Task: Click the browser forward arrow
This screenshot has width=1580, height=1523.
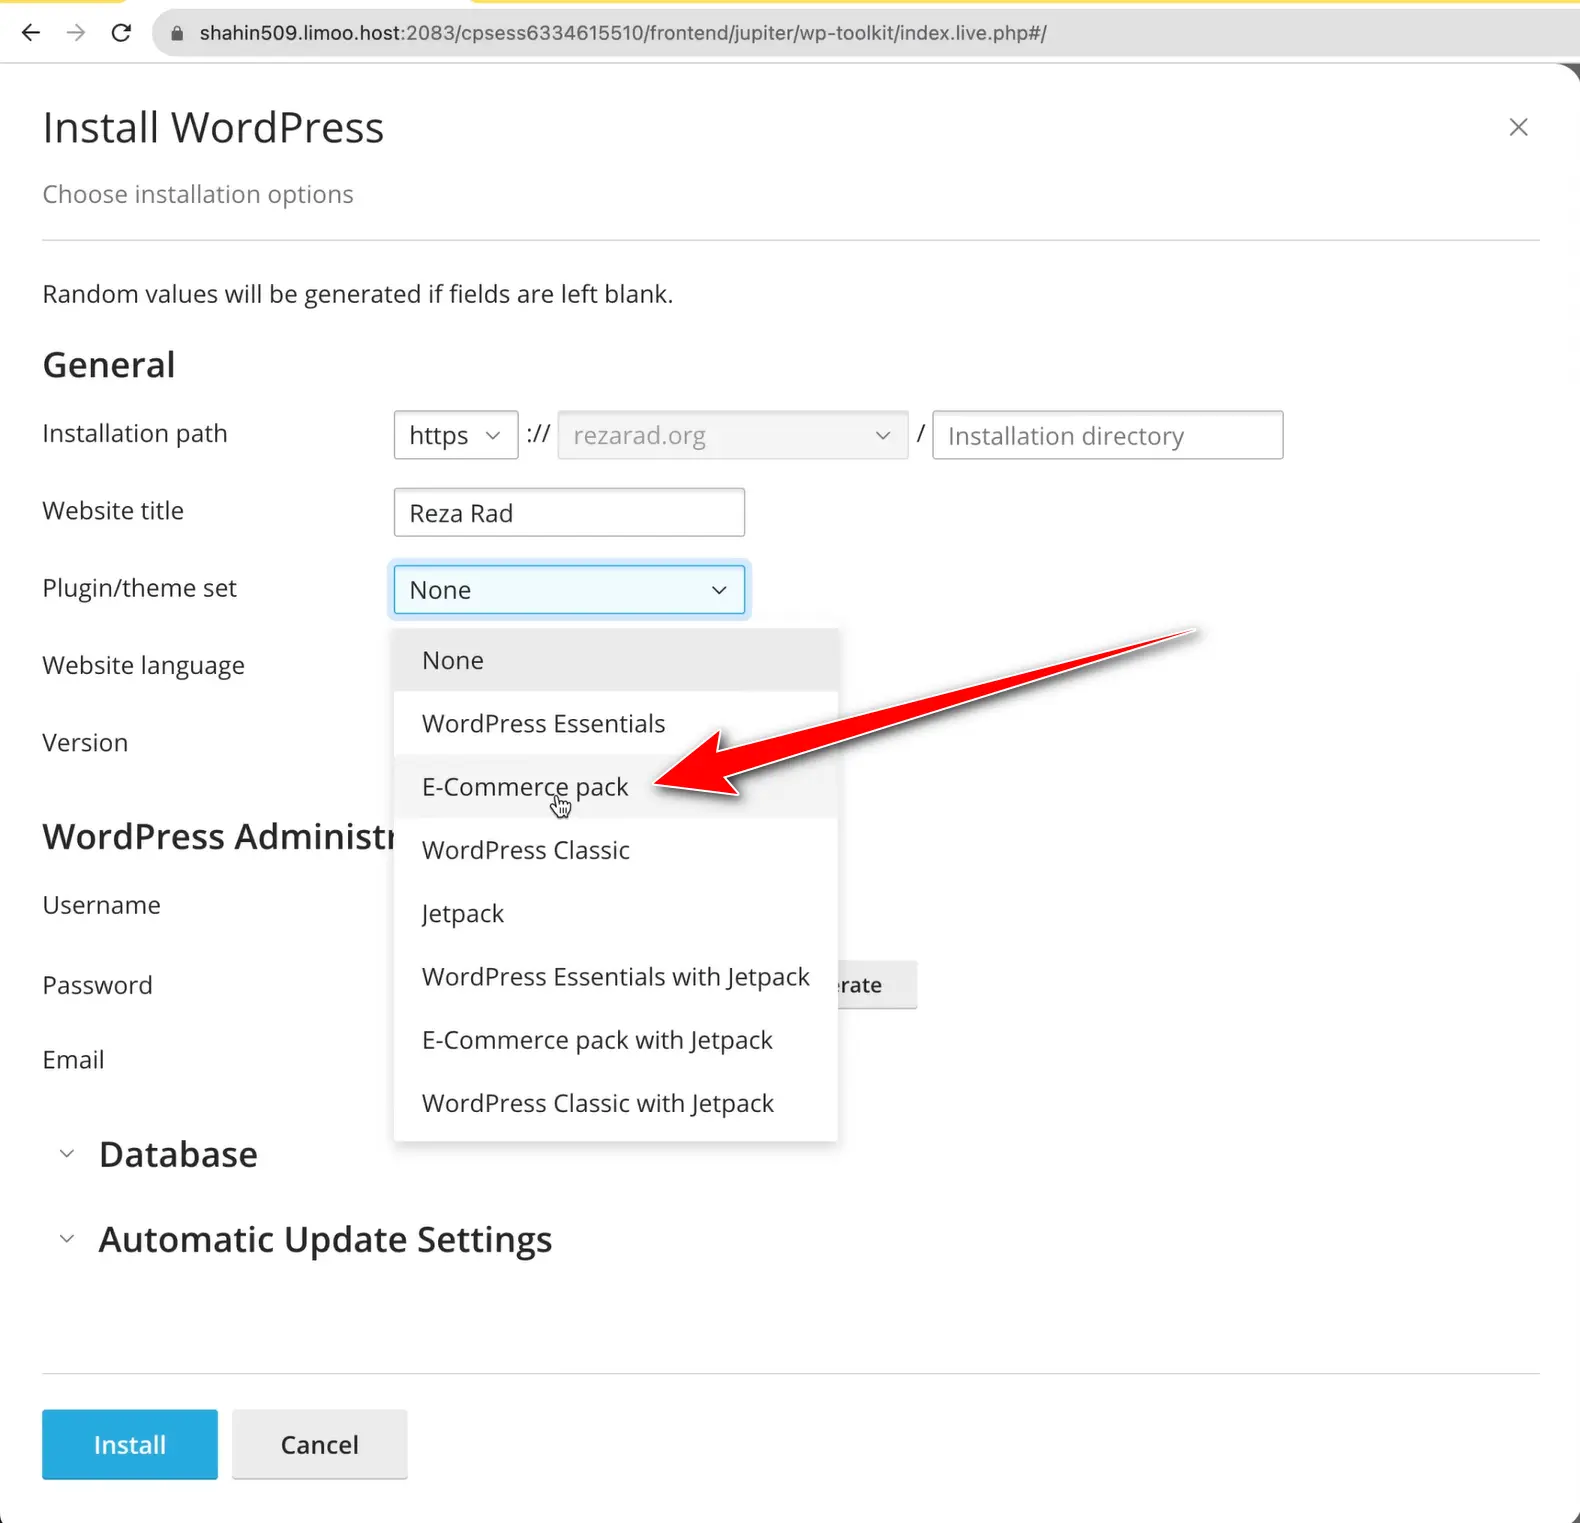Action: (76, 33)
